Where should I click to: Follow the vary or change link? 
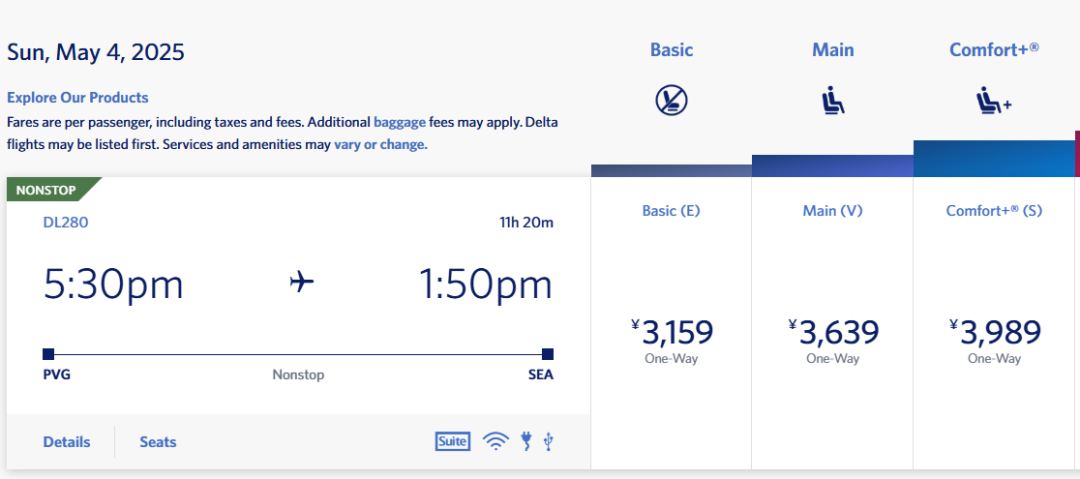click(380, 145)
